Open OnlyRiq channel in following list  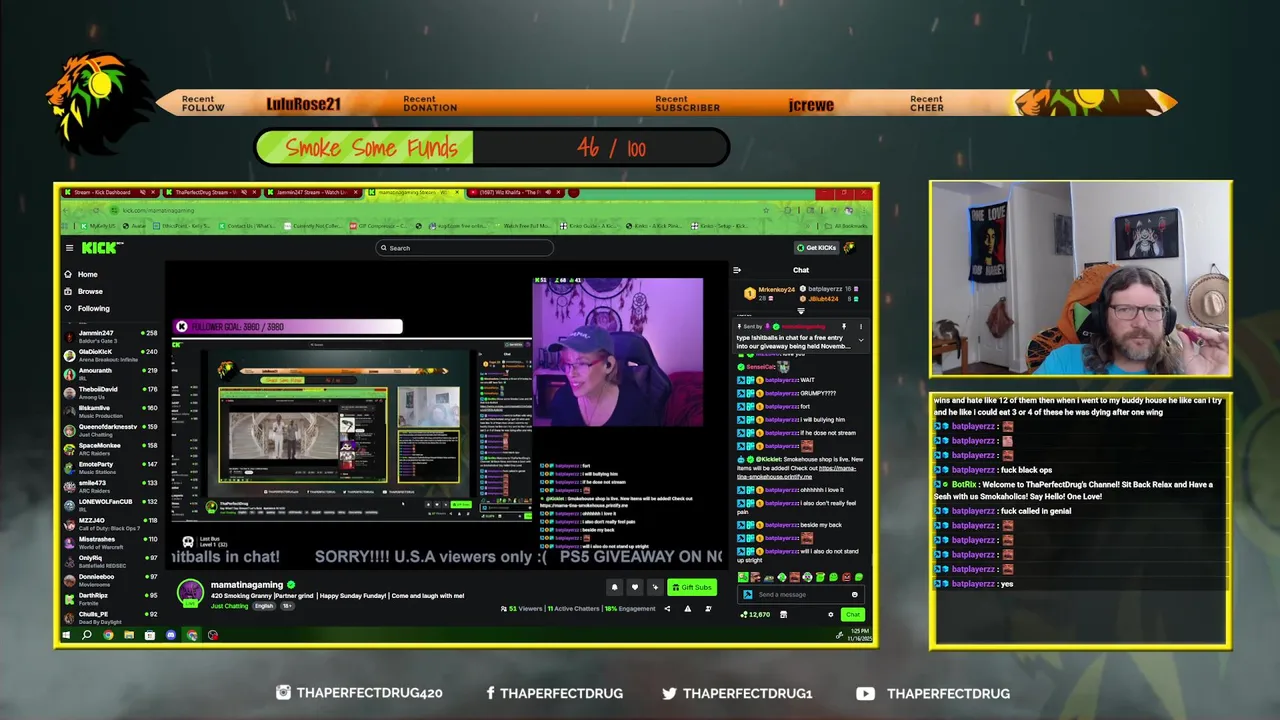click(x=110, y=561)
